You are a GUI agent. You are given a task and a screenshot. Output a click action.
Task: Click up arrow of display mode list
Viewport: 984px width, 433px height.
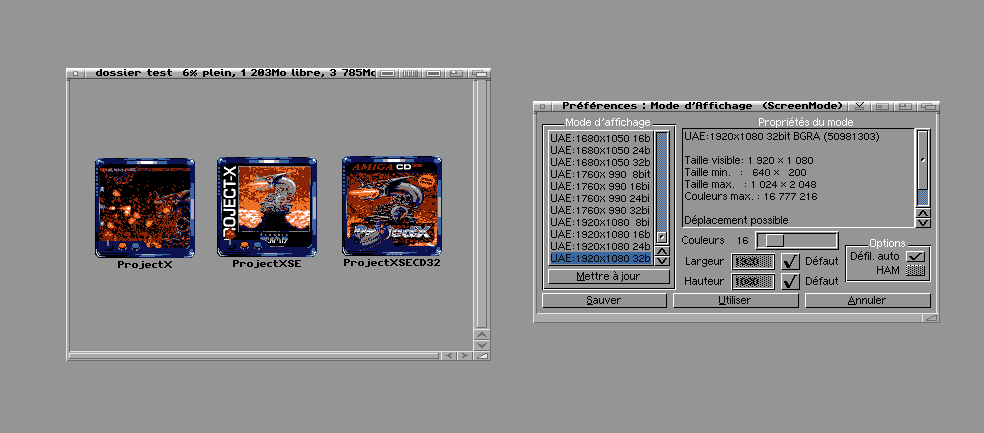pos(661,250)
